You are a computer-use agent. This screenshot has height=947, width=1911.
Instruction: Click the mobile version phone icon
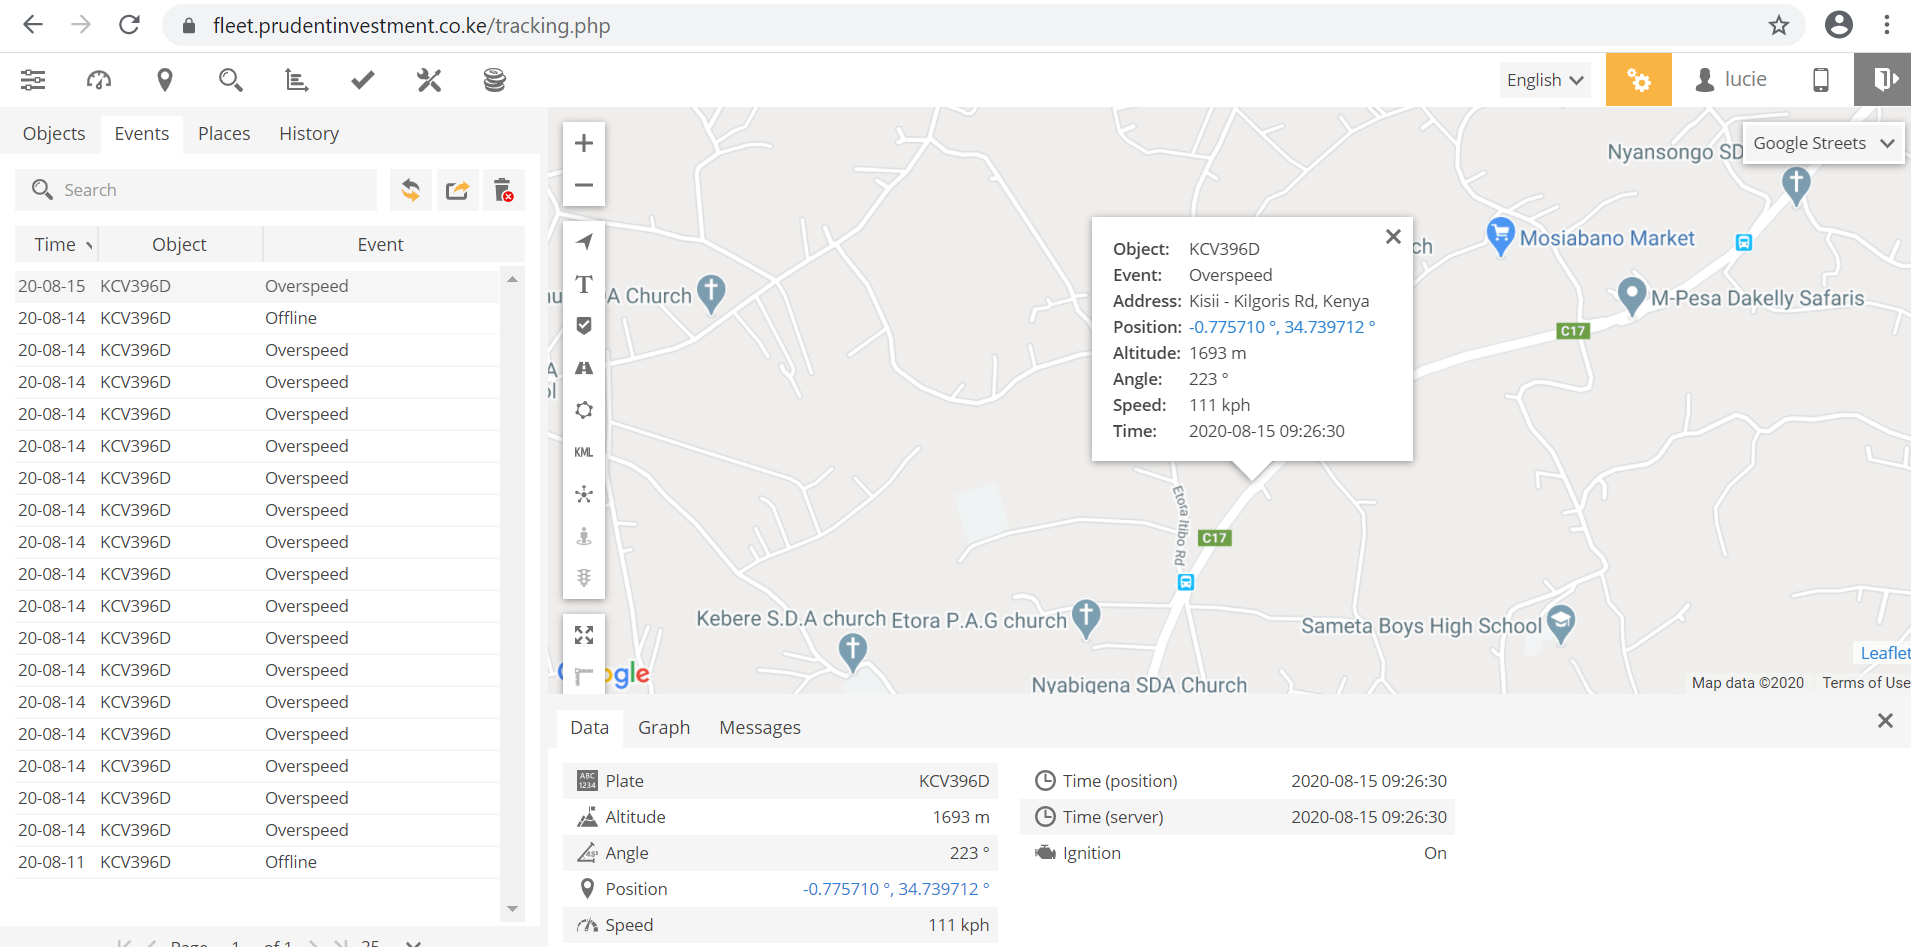pyautogui.click(x=1820, y=80)
